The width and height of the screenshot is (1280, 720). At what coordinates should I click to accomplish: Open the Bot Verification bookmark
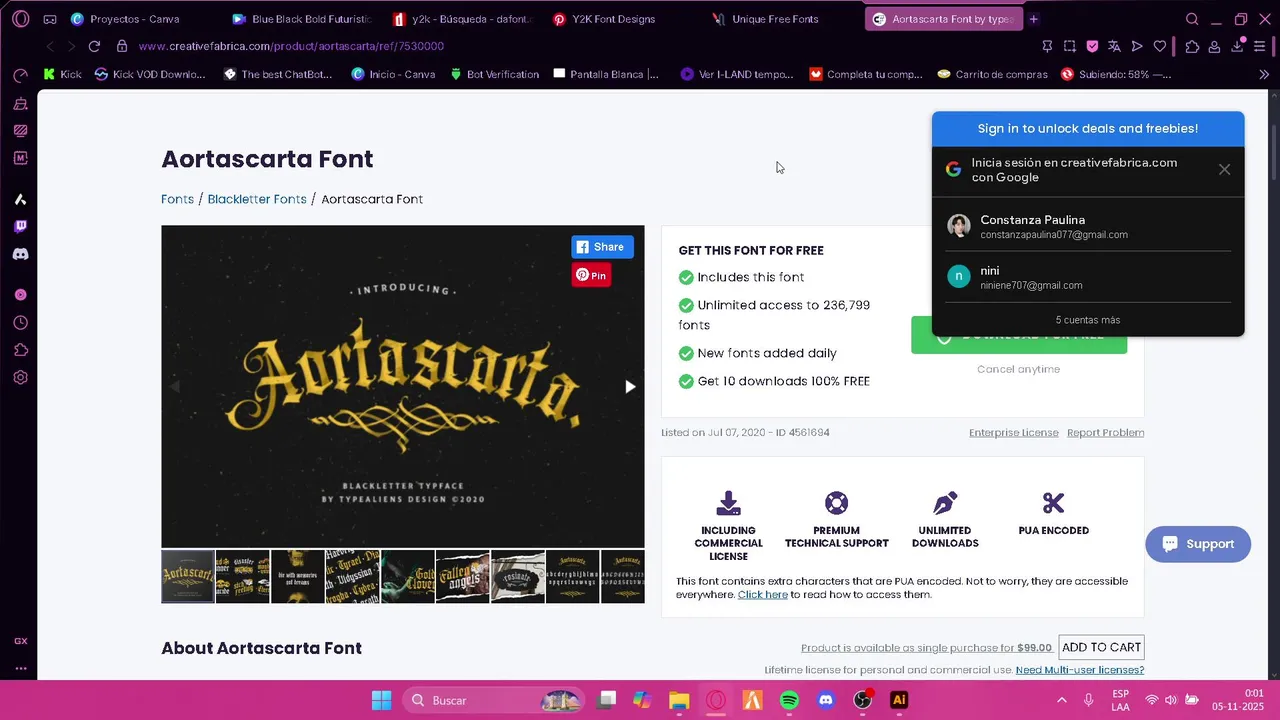pos(494,74)
